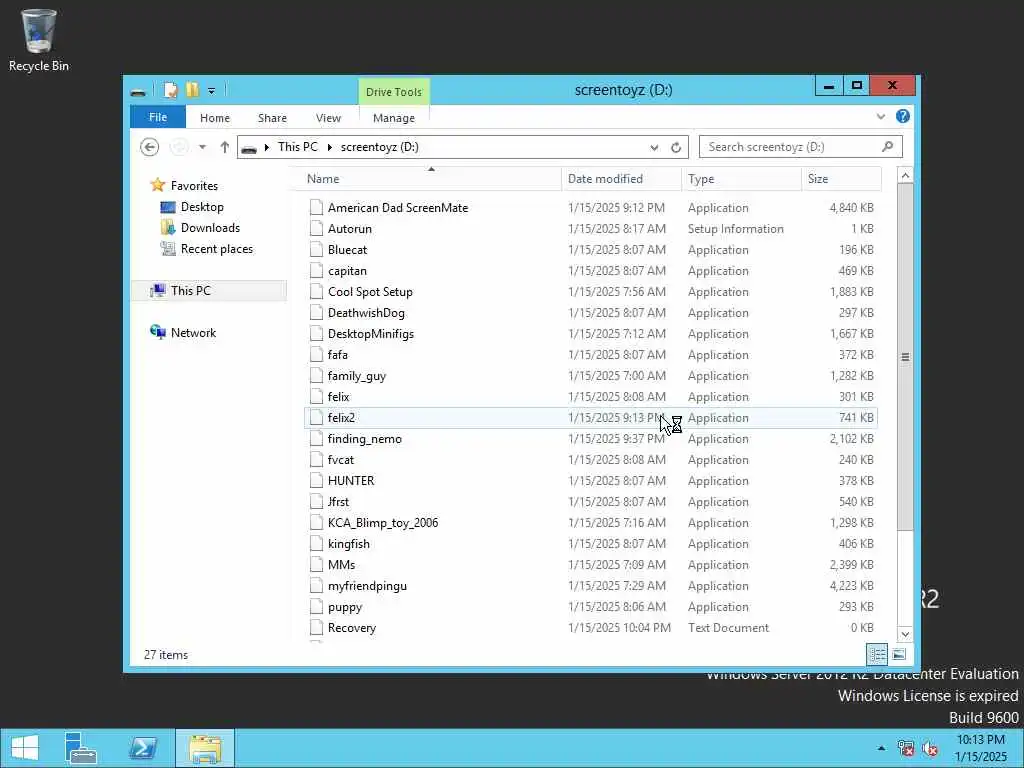The width and height of the screenshot is (1024, 768).
Task: Launch Server Manager from taskbar
Action: pos(81,748)
